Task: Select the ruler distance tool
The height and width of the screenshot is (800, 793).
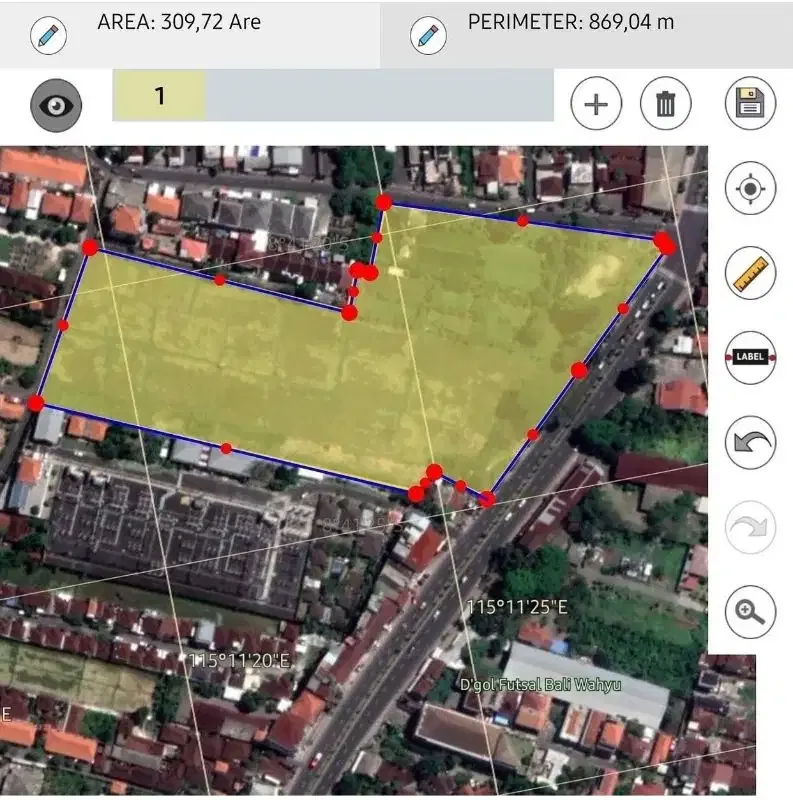Action: 750,273
